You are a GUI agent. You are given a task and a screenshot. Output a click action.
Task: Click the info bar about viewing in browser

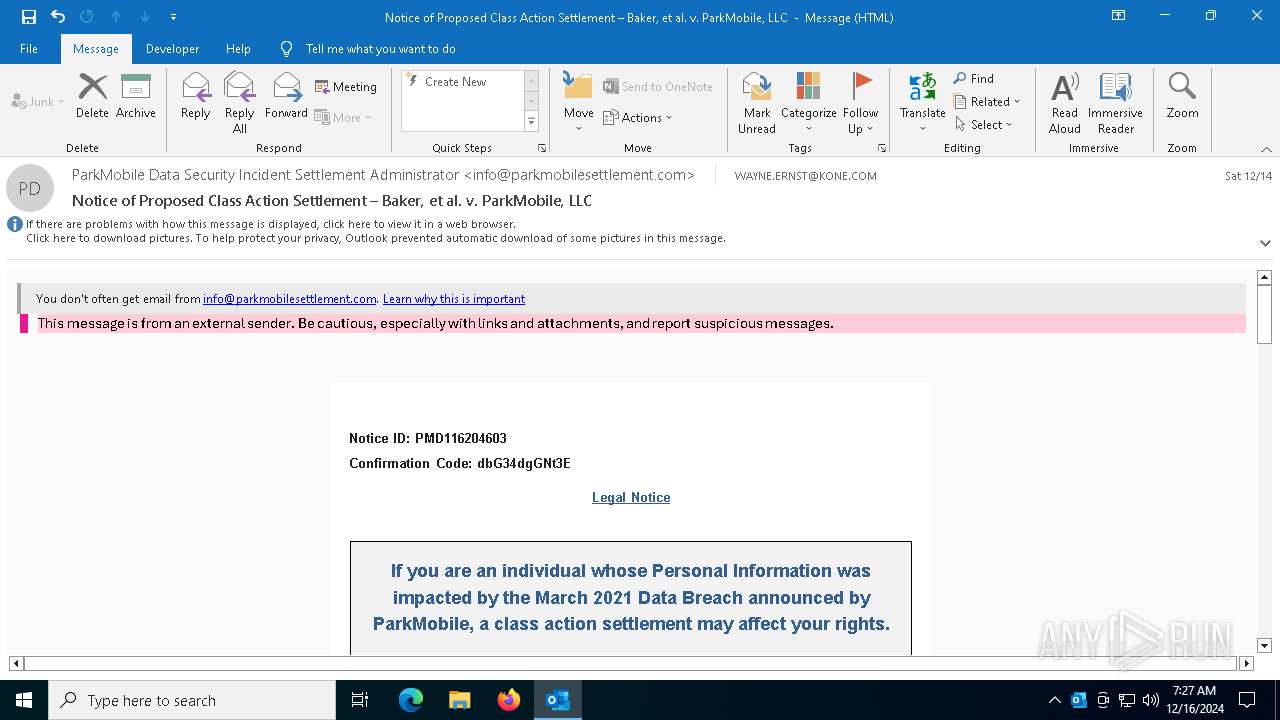tap(271, 224)
